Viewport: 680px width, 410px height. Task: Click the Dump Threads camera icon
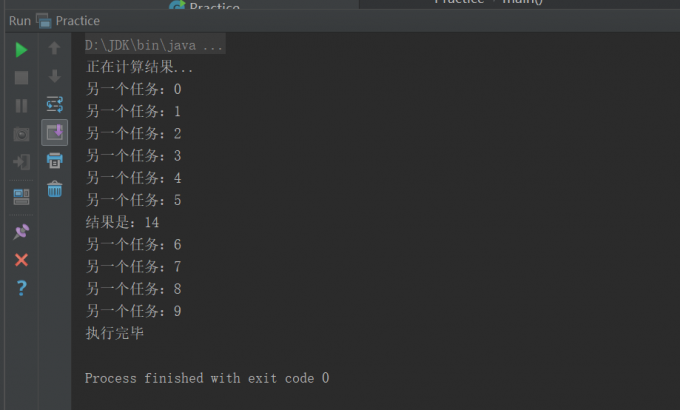pyautogui.click(x=21, y=134)
